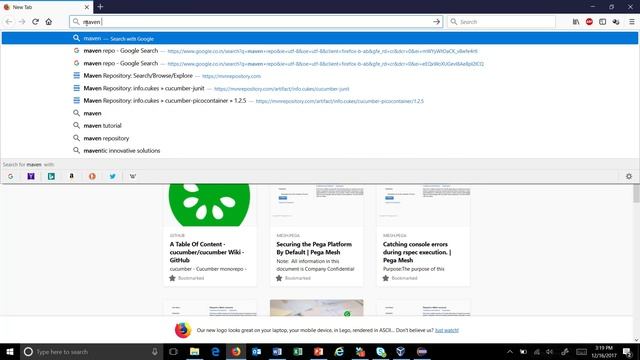
Task: Open second 'maven repo - Google Search' history entry
Action: [320, 63]
